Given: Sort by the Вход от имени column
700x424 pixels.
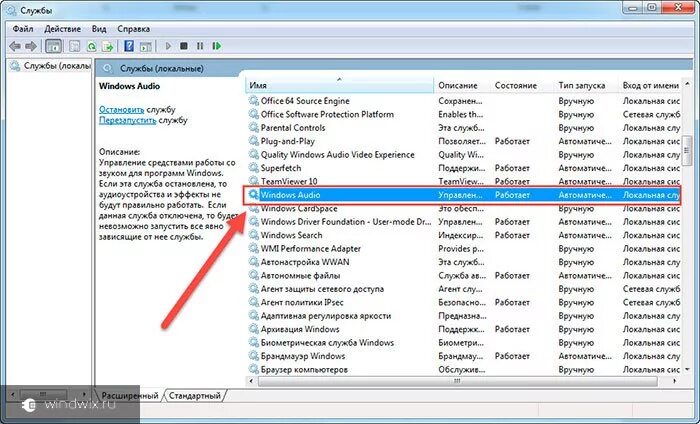Looking at the screenshot, I should pos(650,85).
